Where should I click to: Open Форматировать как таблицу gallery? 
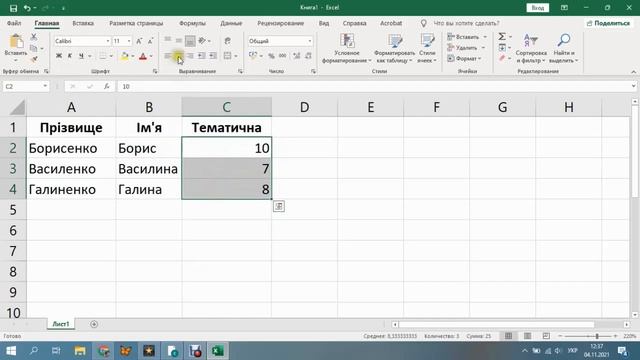pos(394,49)
